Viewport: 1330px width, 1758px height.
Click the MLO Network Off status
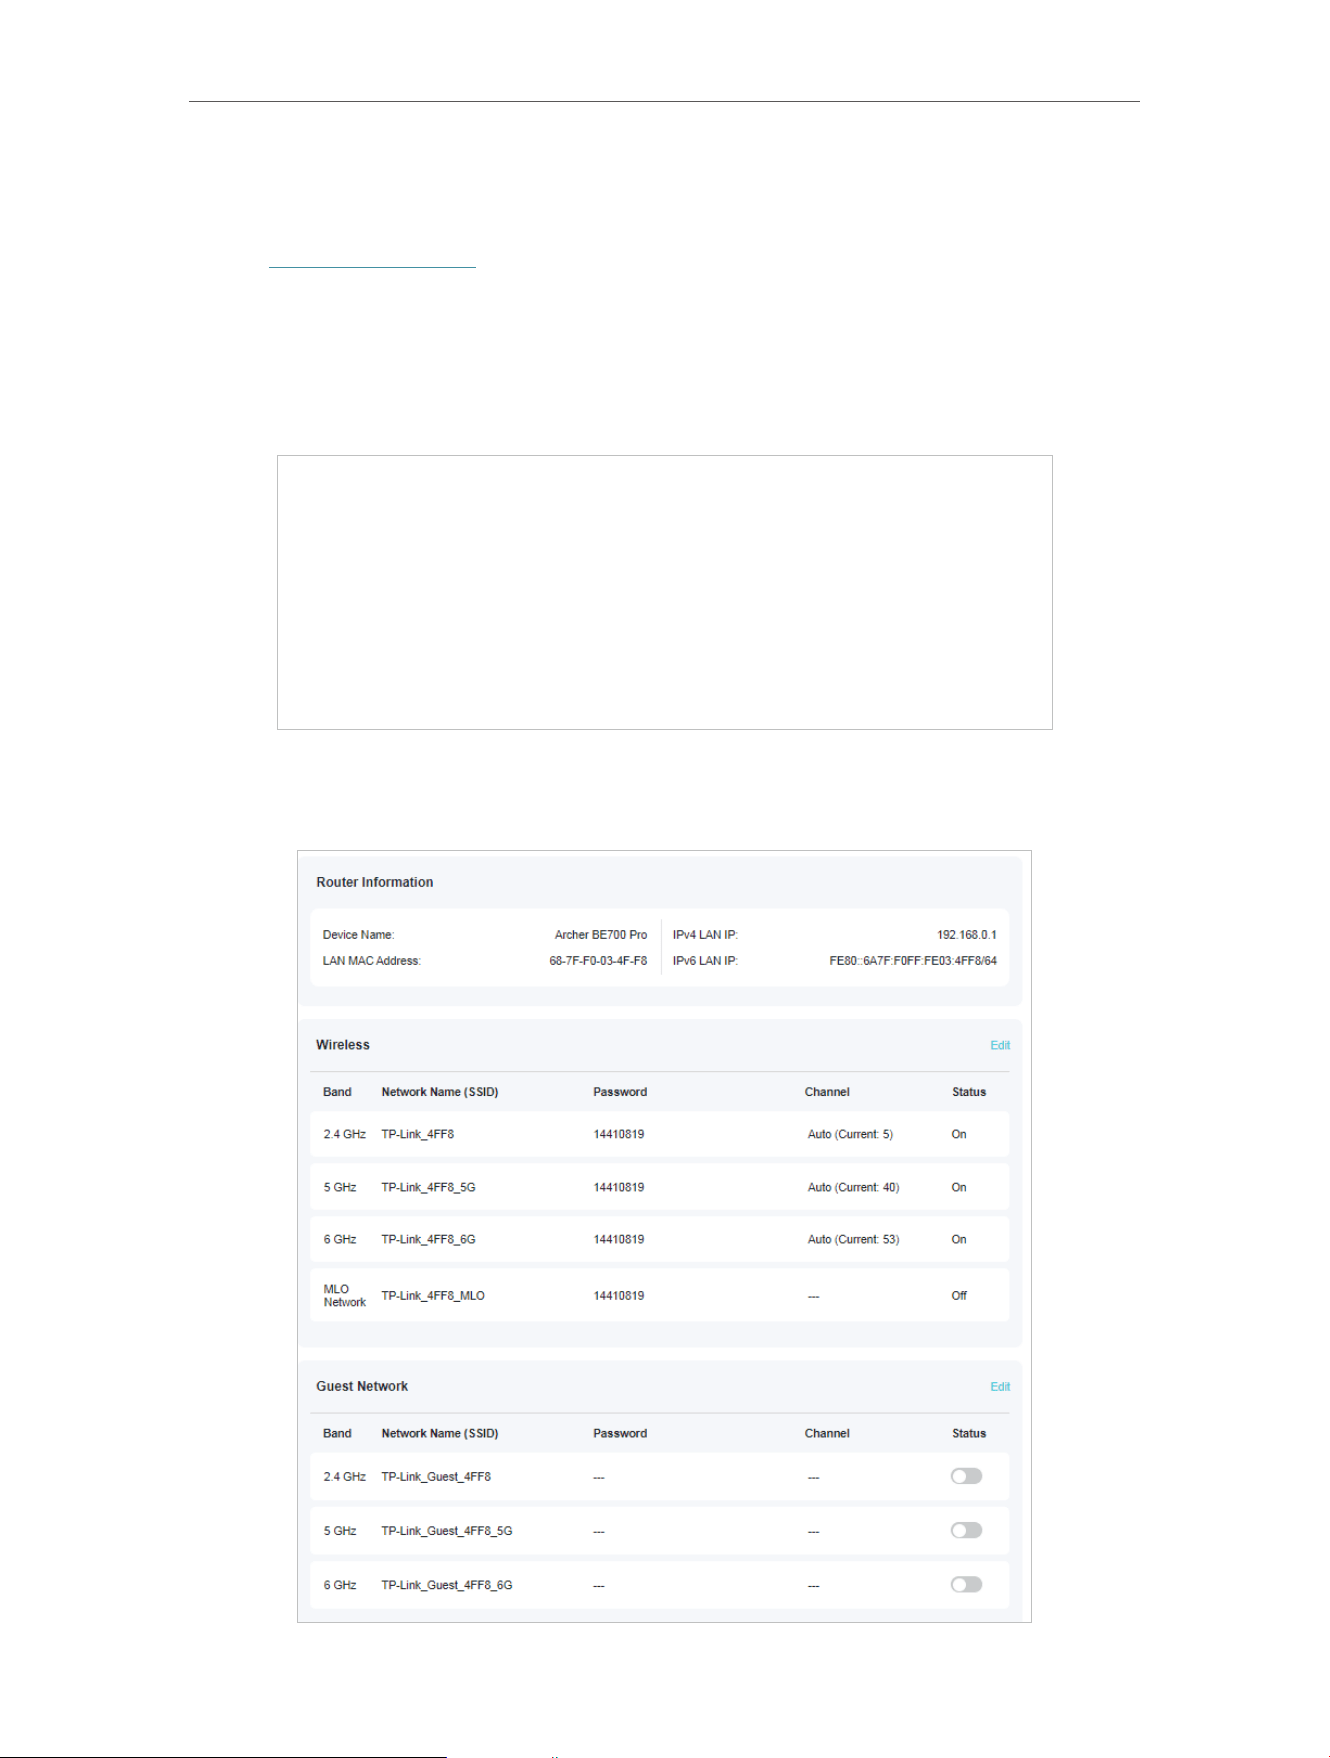[959, 1295]
